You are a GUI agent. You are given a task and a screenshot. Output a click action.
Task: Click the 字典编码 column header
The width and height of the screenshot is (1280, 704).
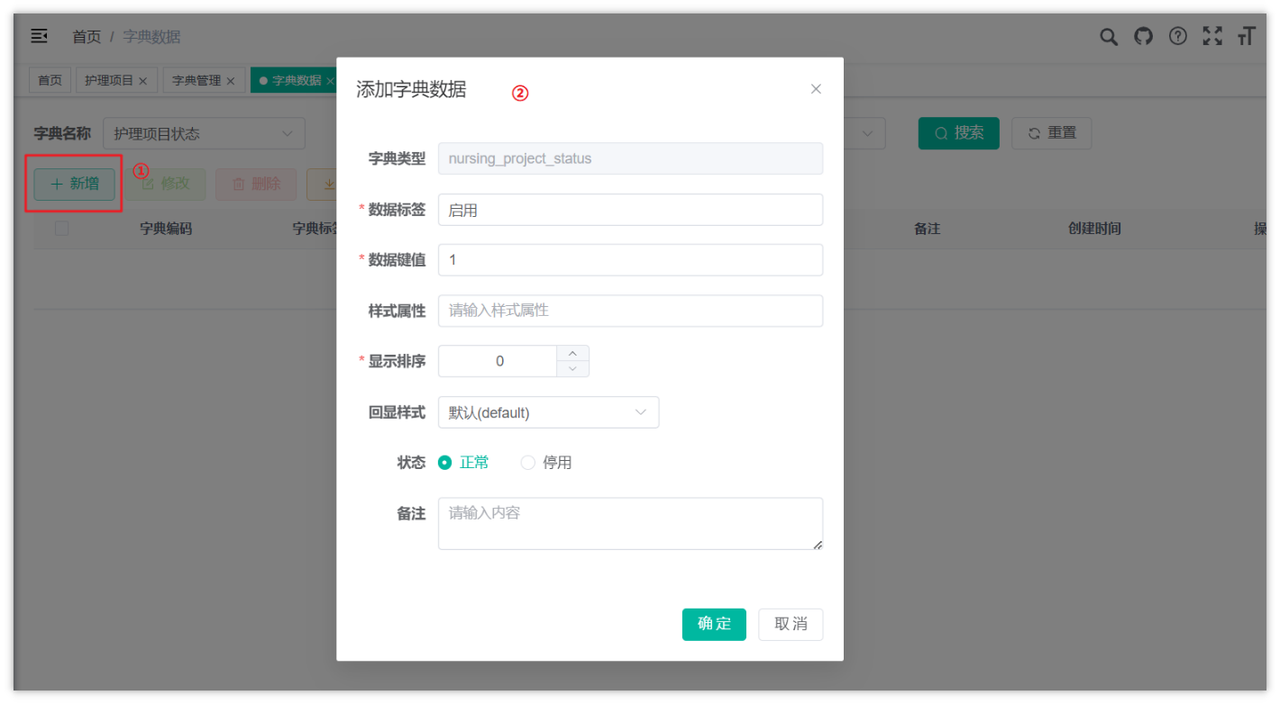point(166,229)
